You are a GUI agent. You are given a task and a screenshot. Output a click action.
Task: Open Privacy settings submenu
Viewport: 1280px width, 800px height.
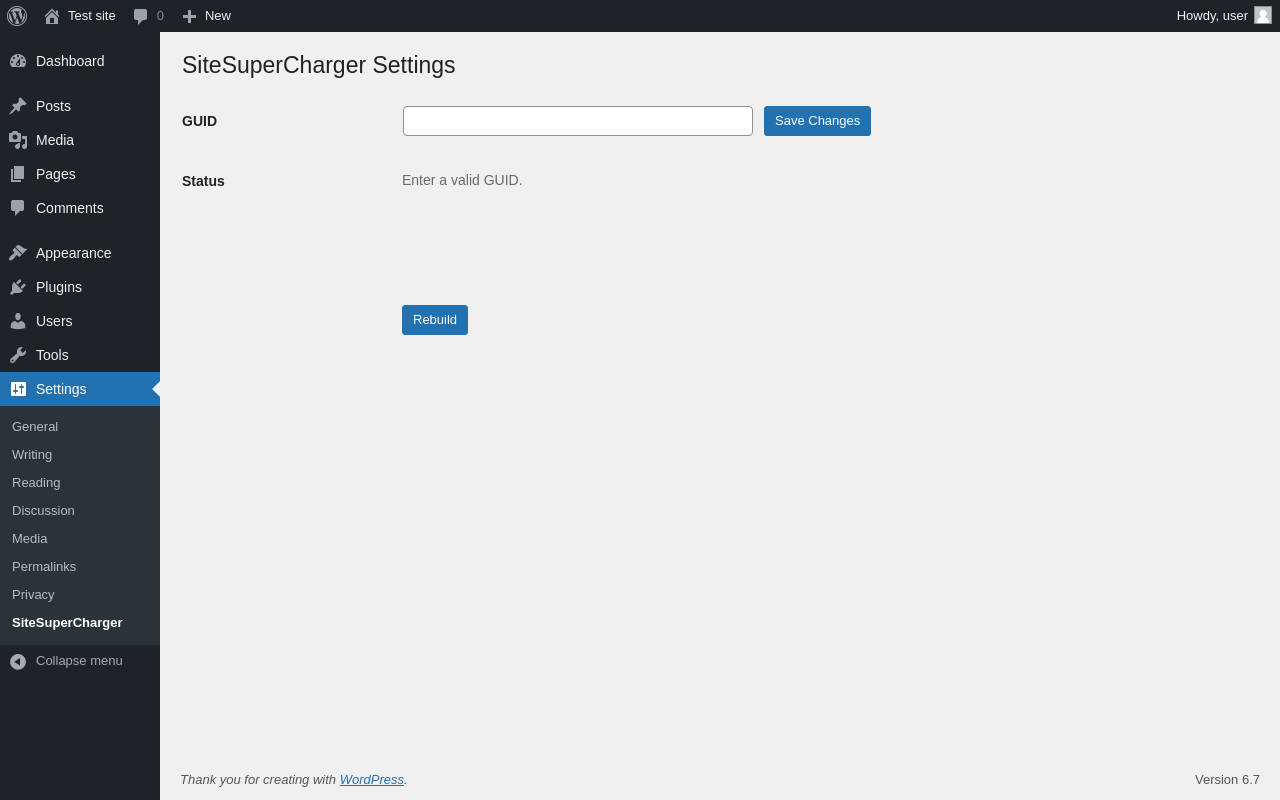tap(80, 595)
